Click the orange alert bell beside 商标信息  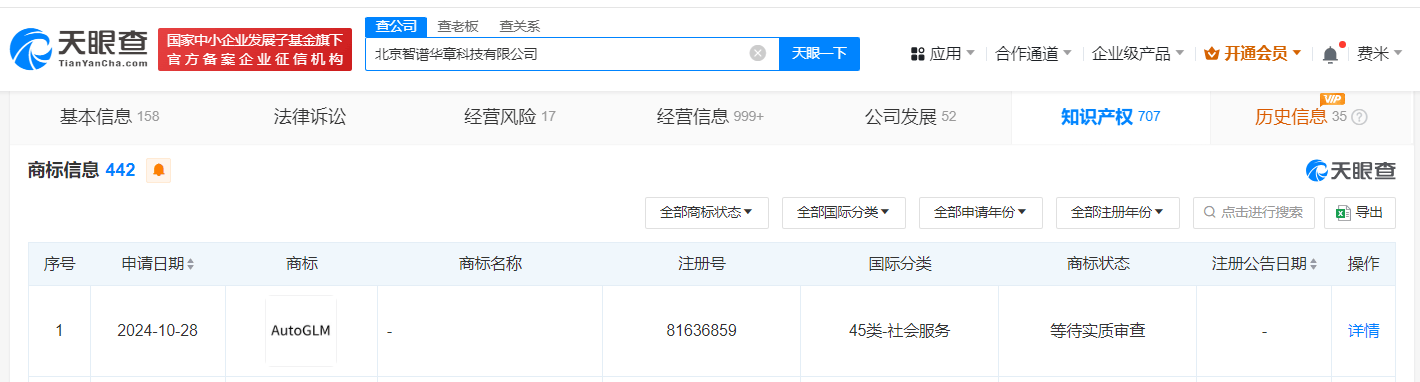[x=158, y=171]
